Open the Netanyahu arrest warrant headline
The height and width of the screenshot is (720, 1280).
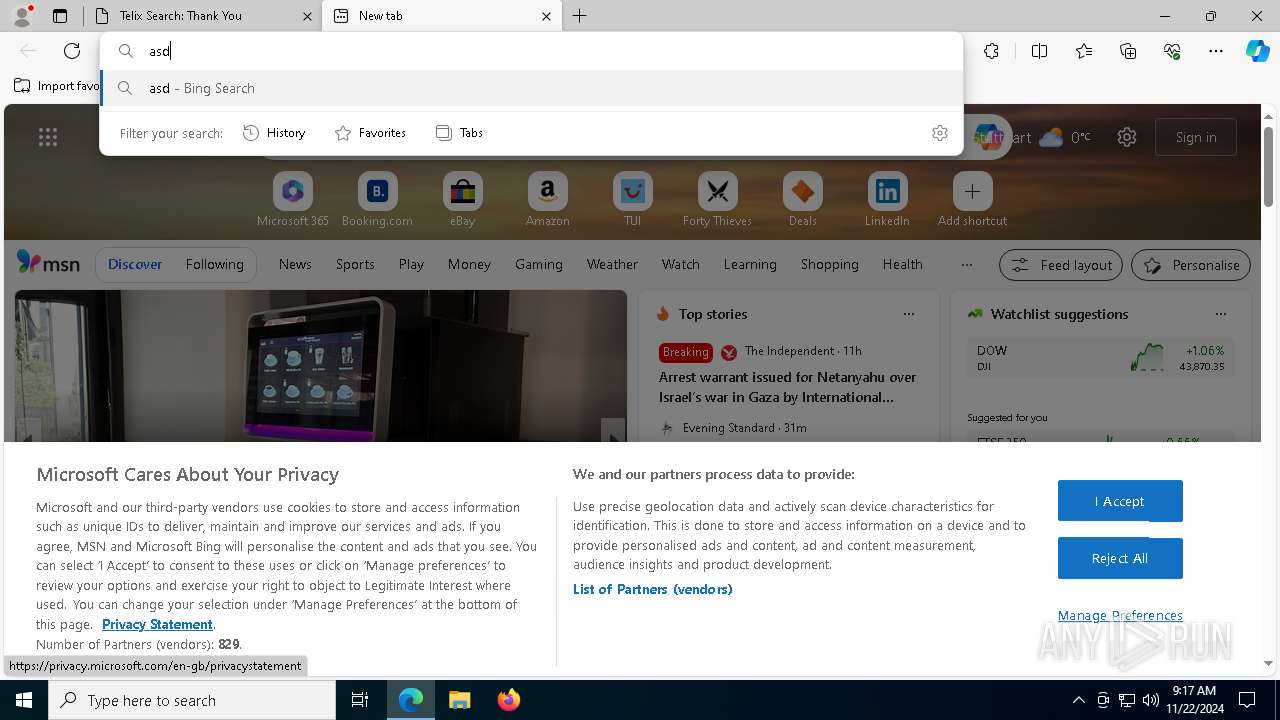pyautogui.click(x=788, y=387)
